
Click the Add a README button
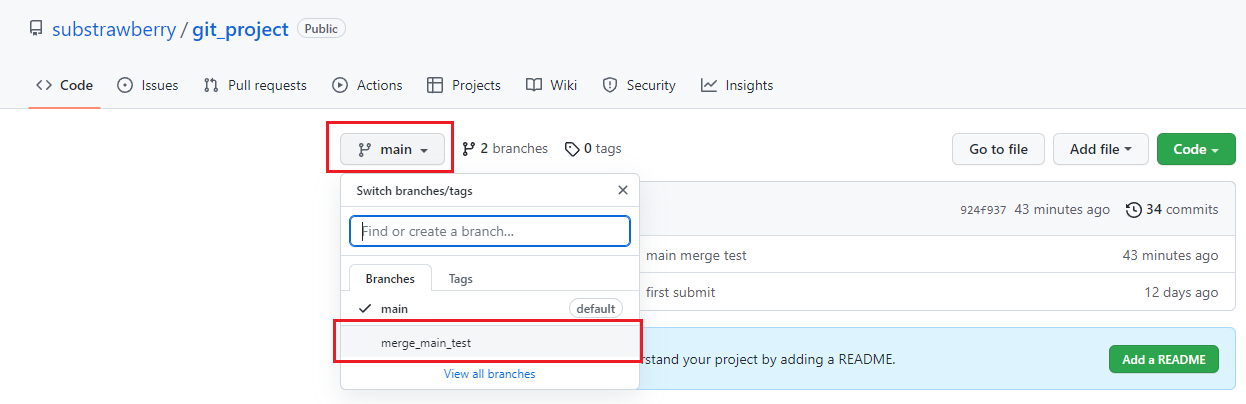pos(1164,359)
